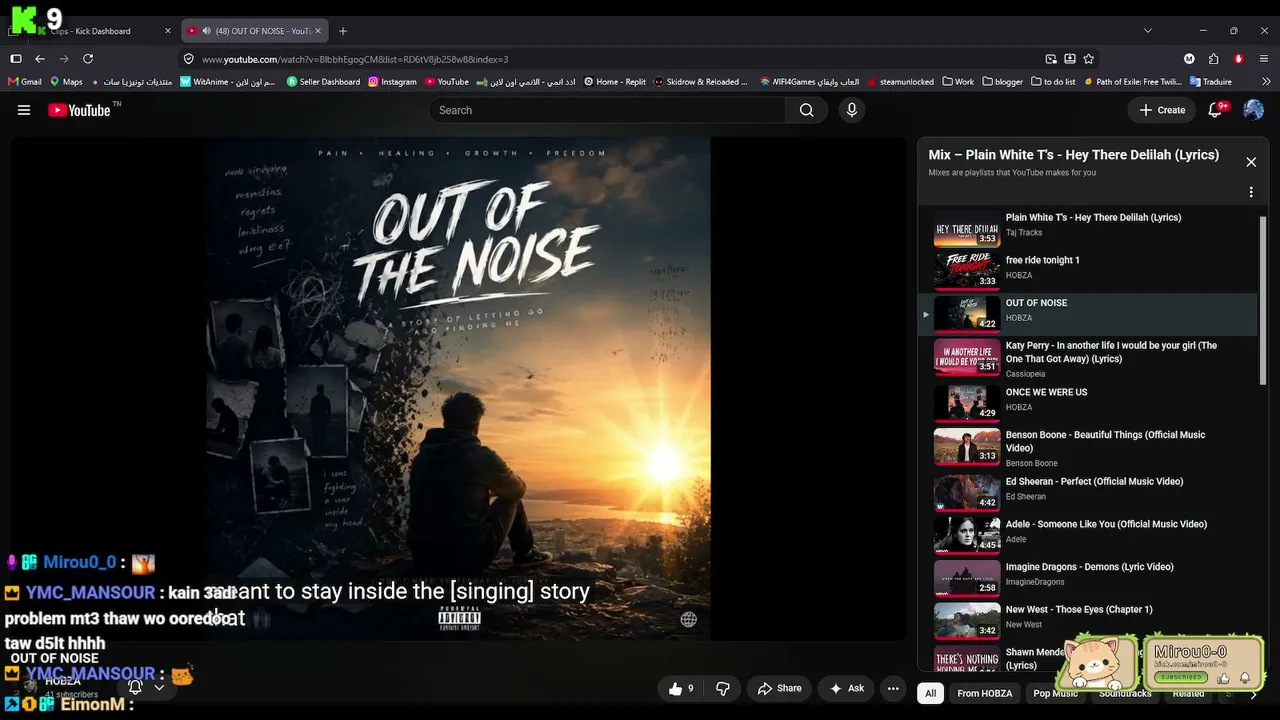
Task: Start voice search with the microphone icon
Action: [x=852, y=110]
